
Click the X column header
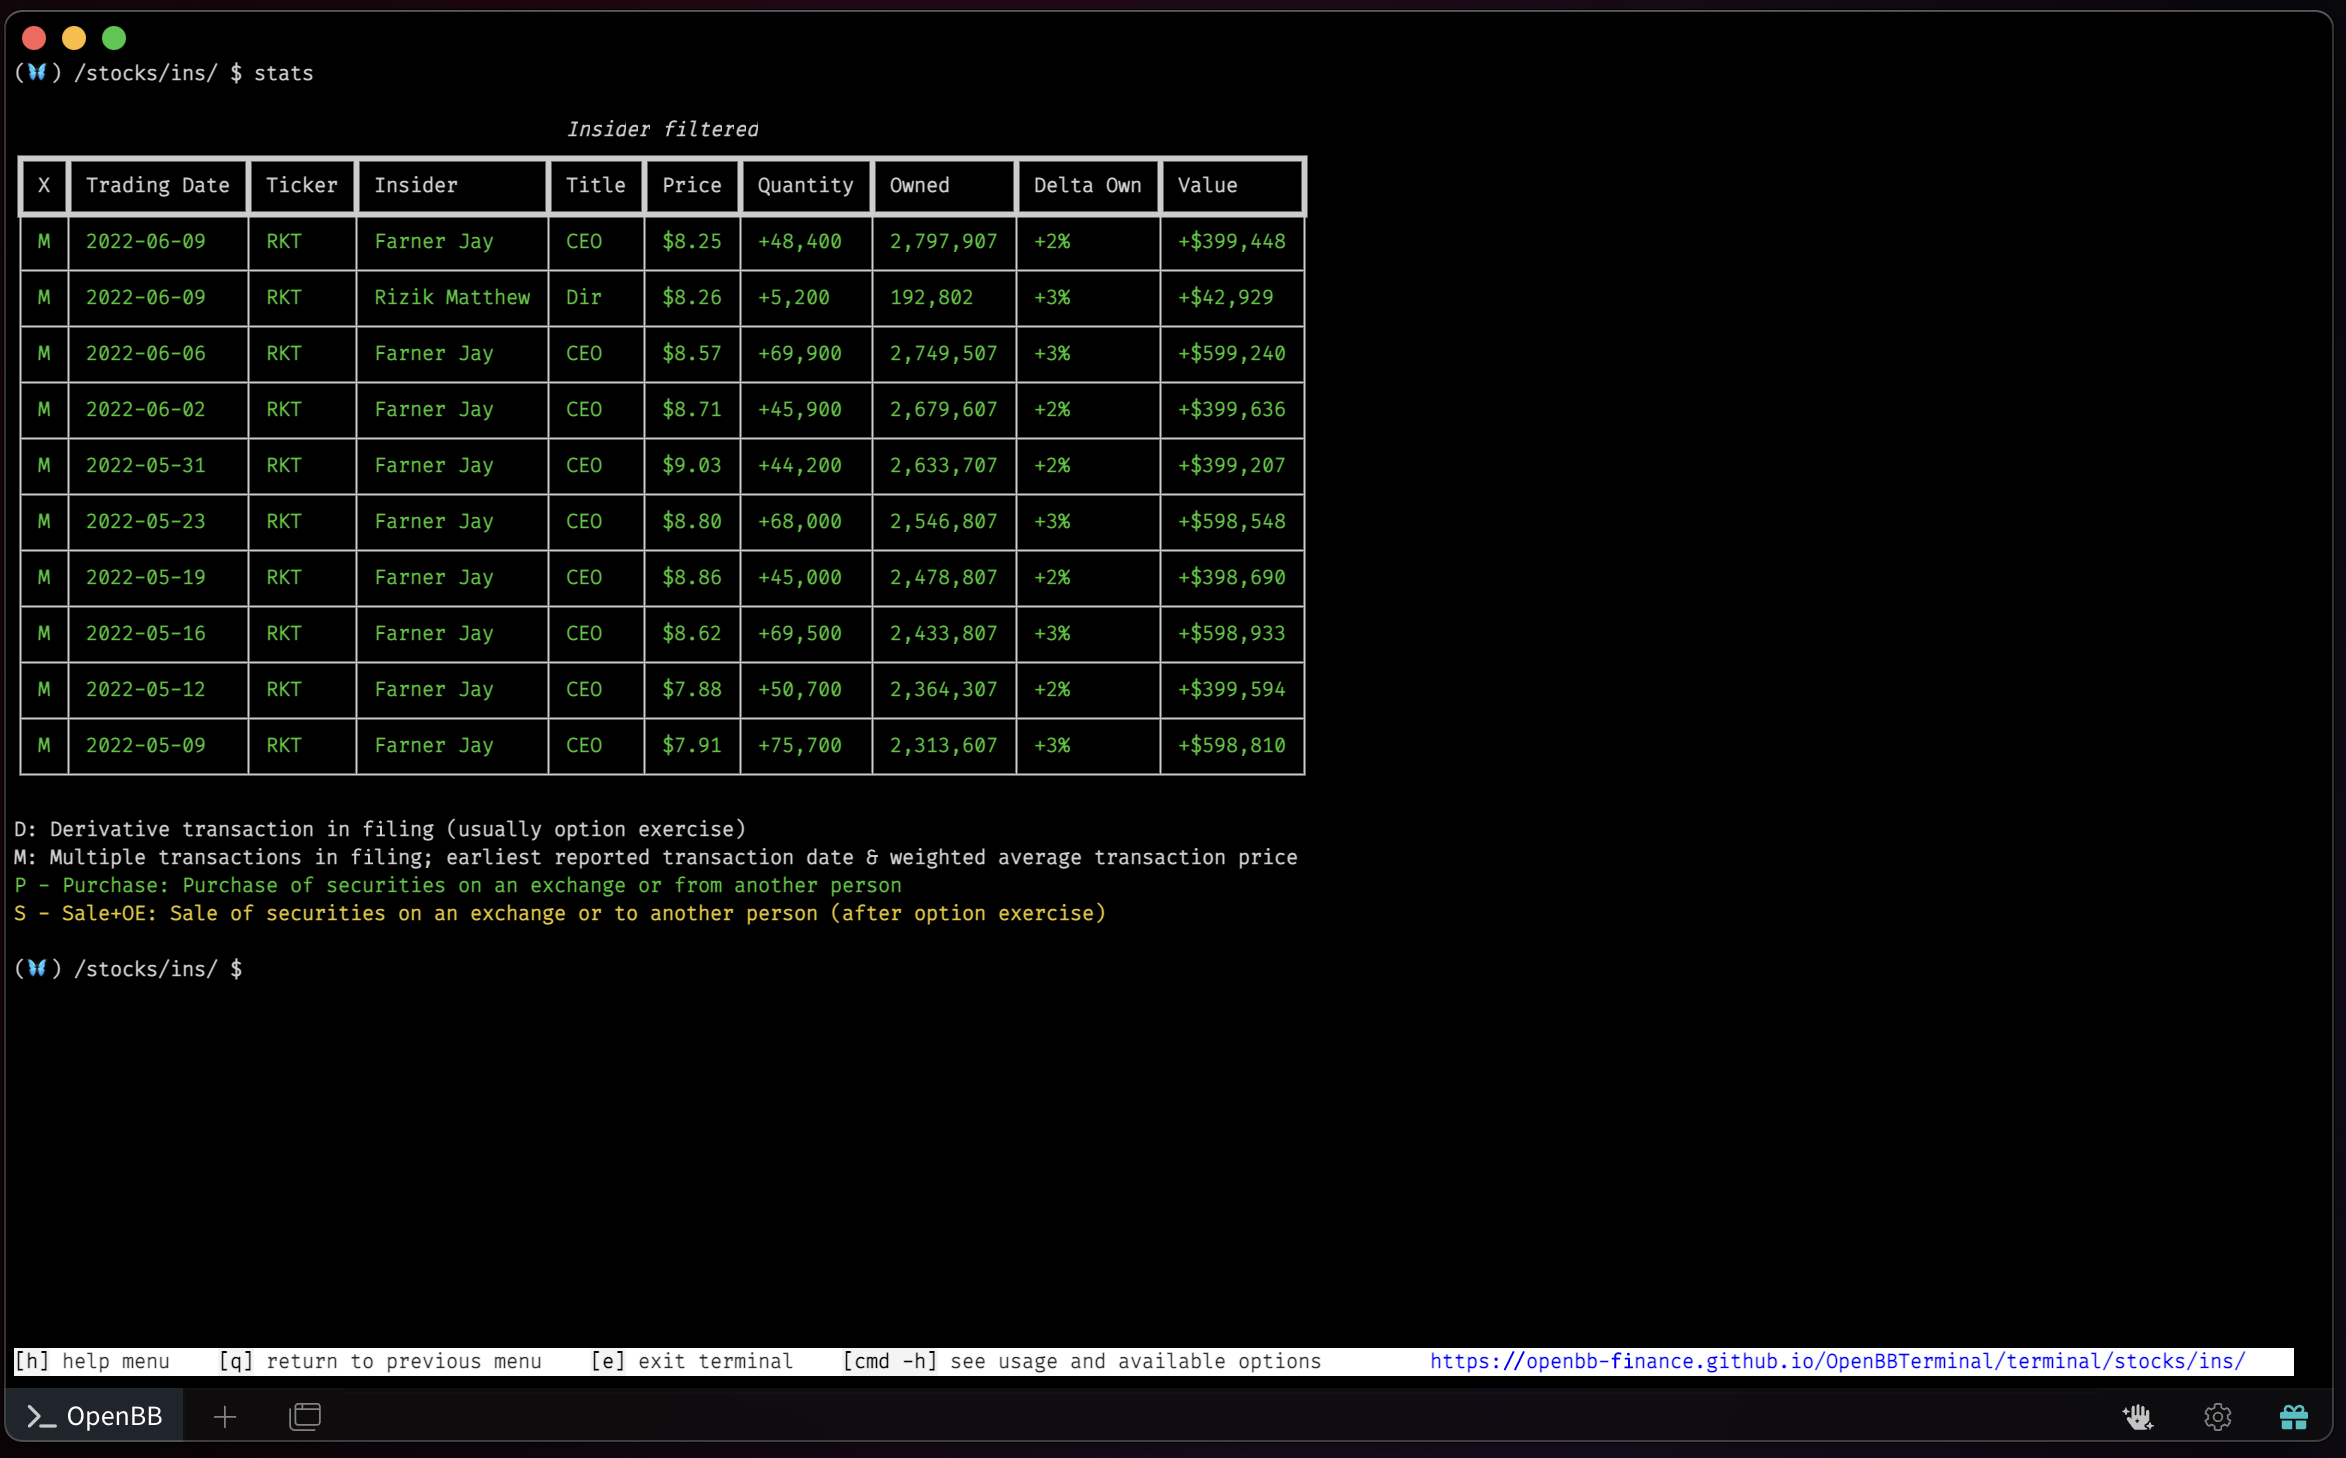point(44,185)
